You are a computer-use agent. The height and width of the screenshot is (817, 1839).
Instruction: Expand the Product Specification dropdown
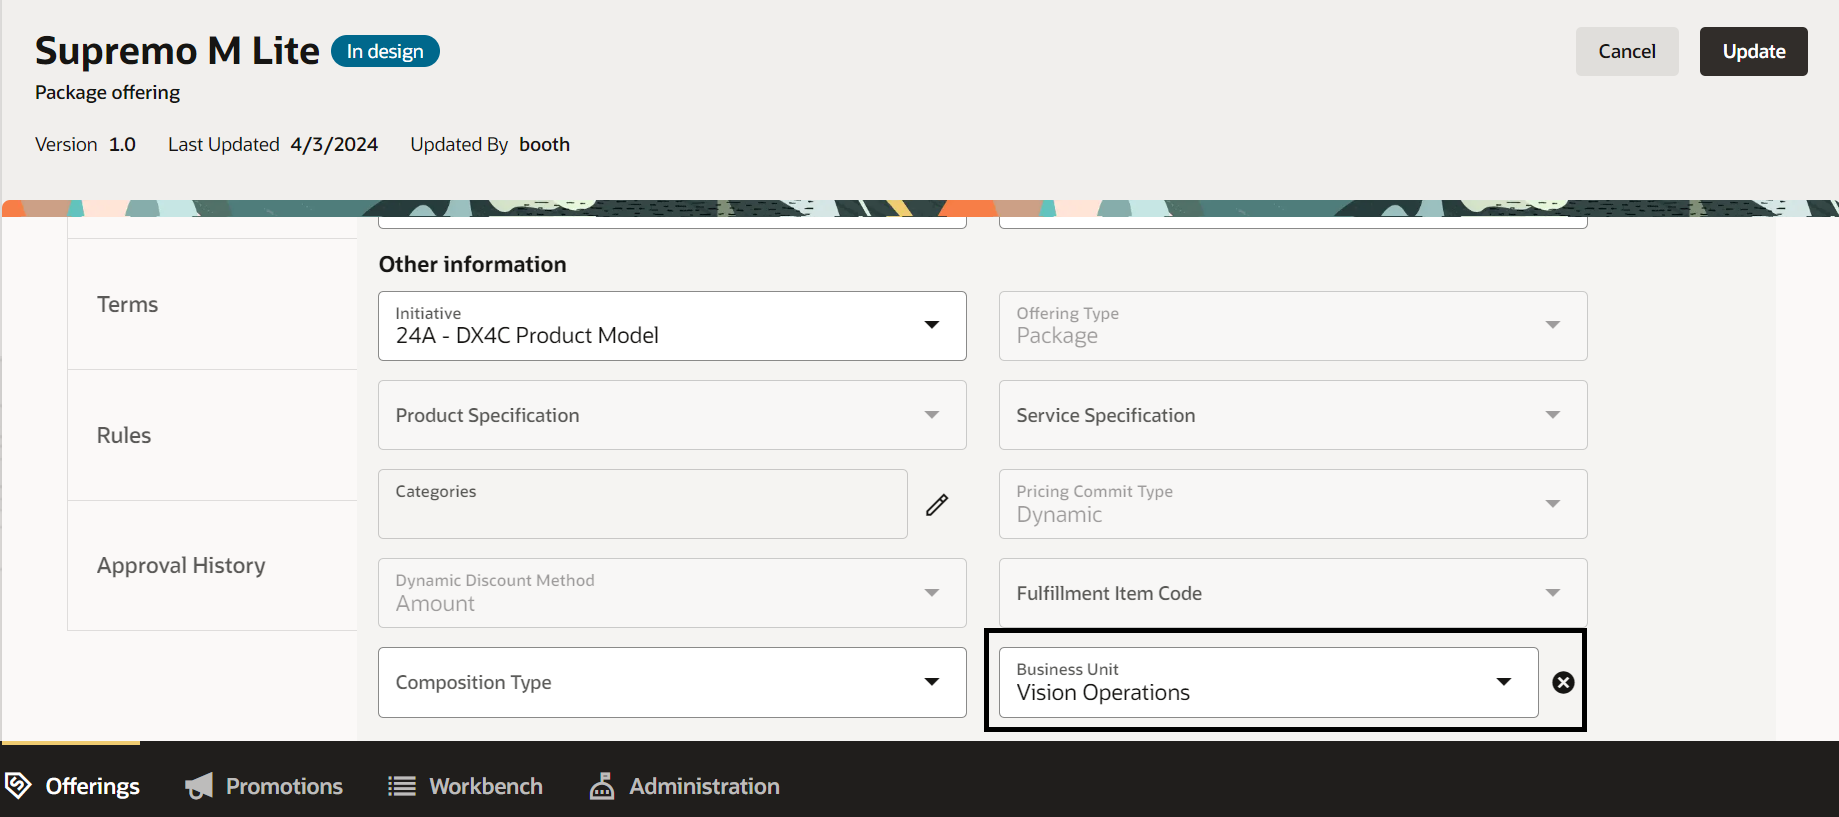932,415
